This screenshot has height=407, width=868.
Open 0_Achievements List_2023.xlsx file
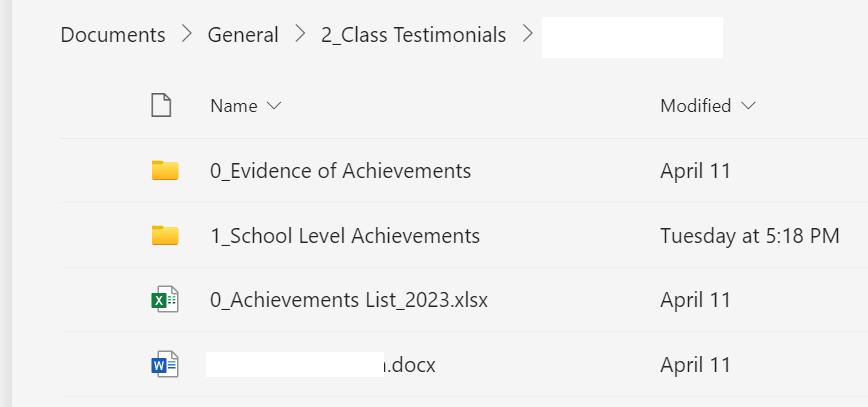point(349,300)
